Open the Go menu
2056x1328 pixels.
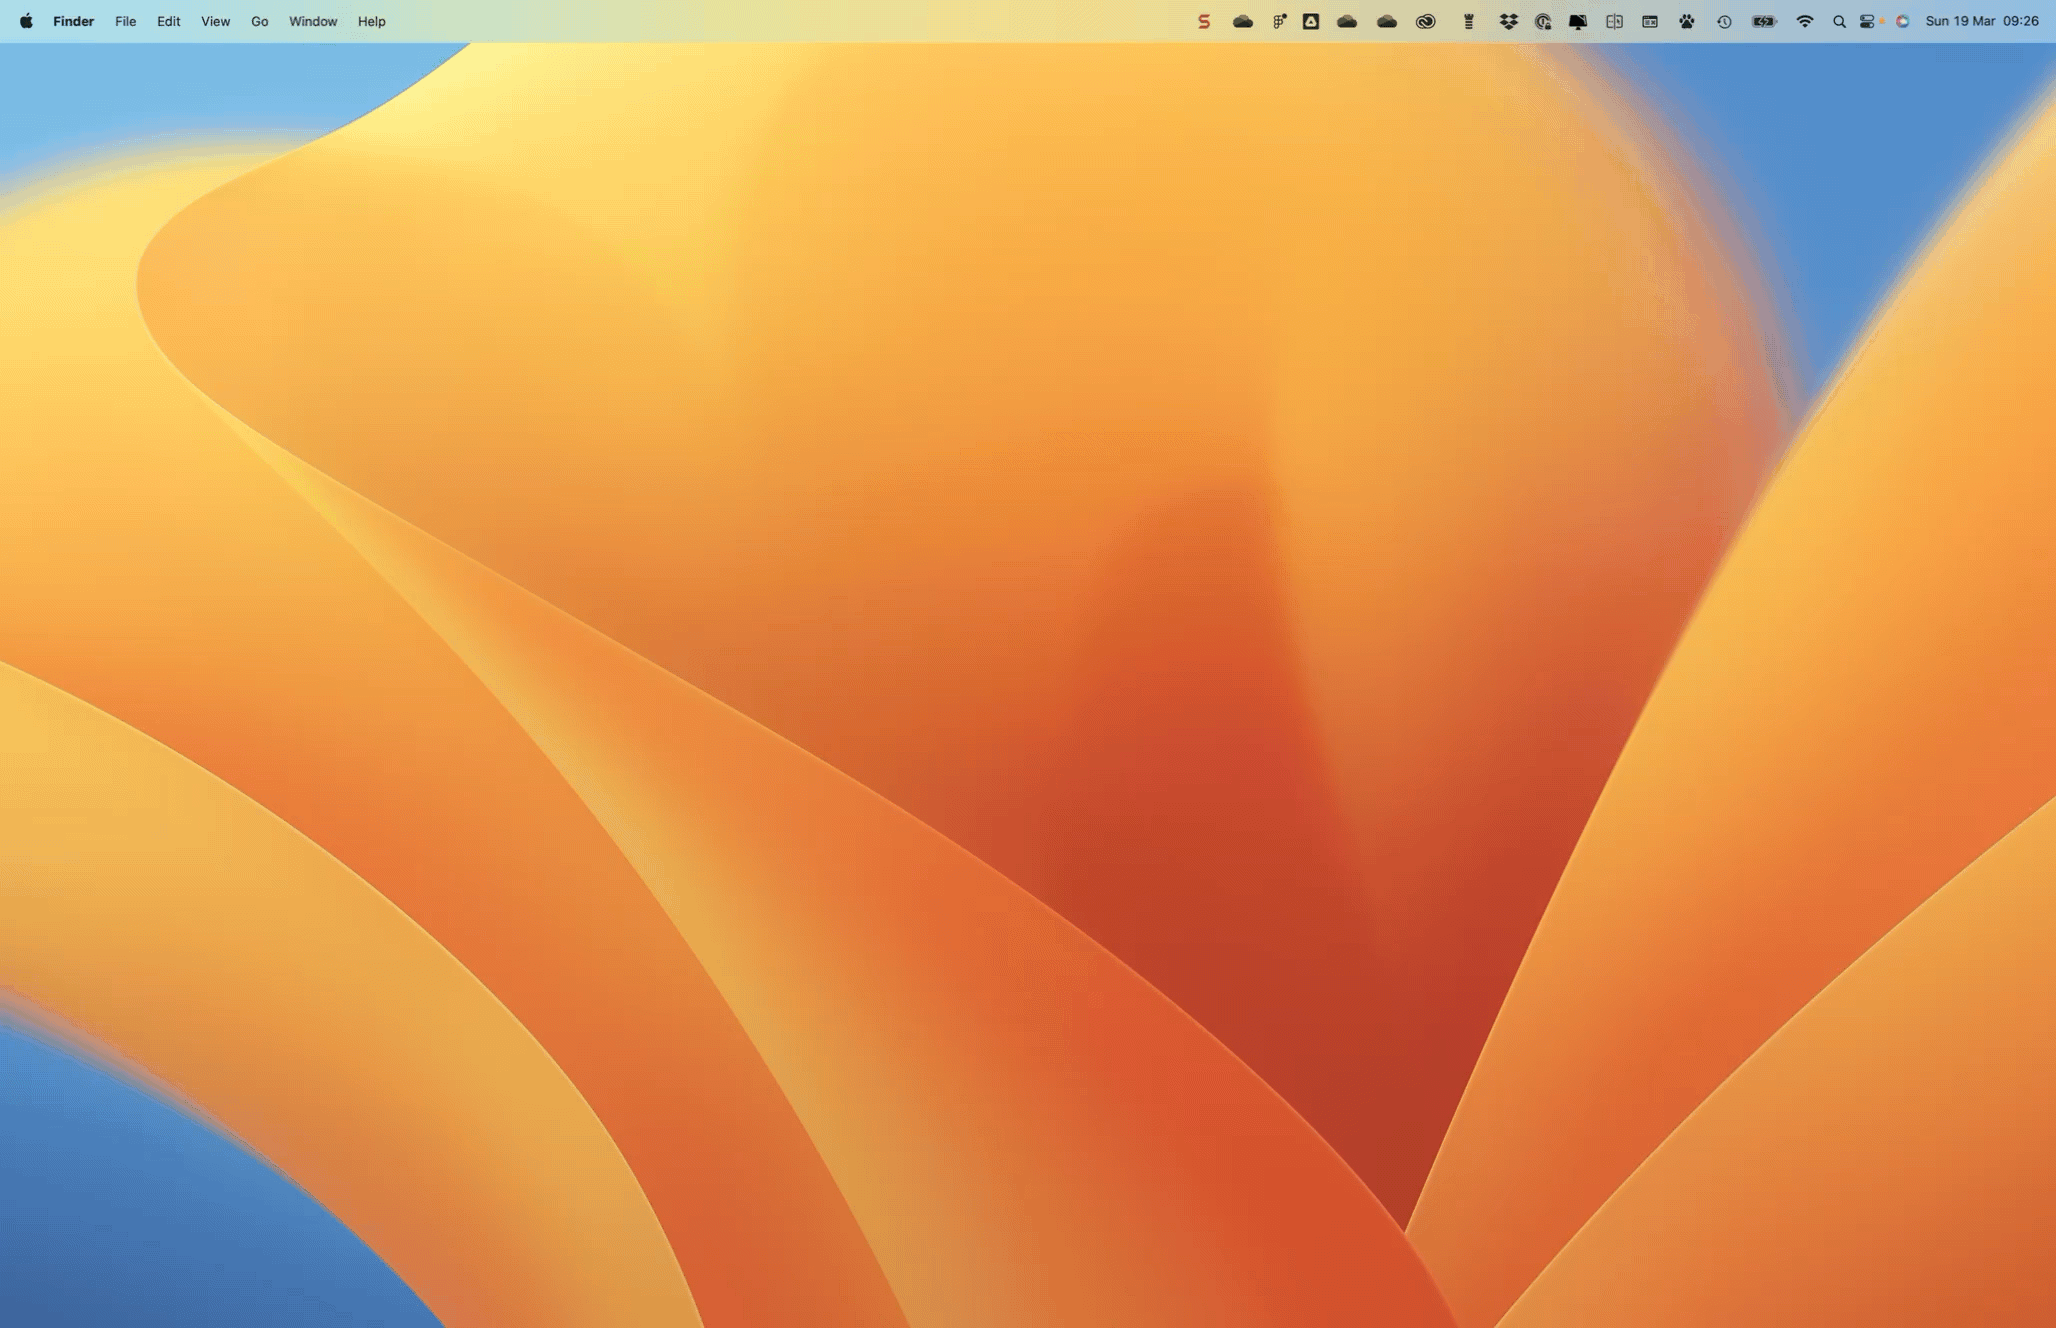259,21
